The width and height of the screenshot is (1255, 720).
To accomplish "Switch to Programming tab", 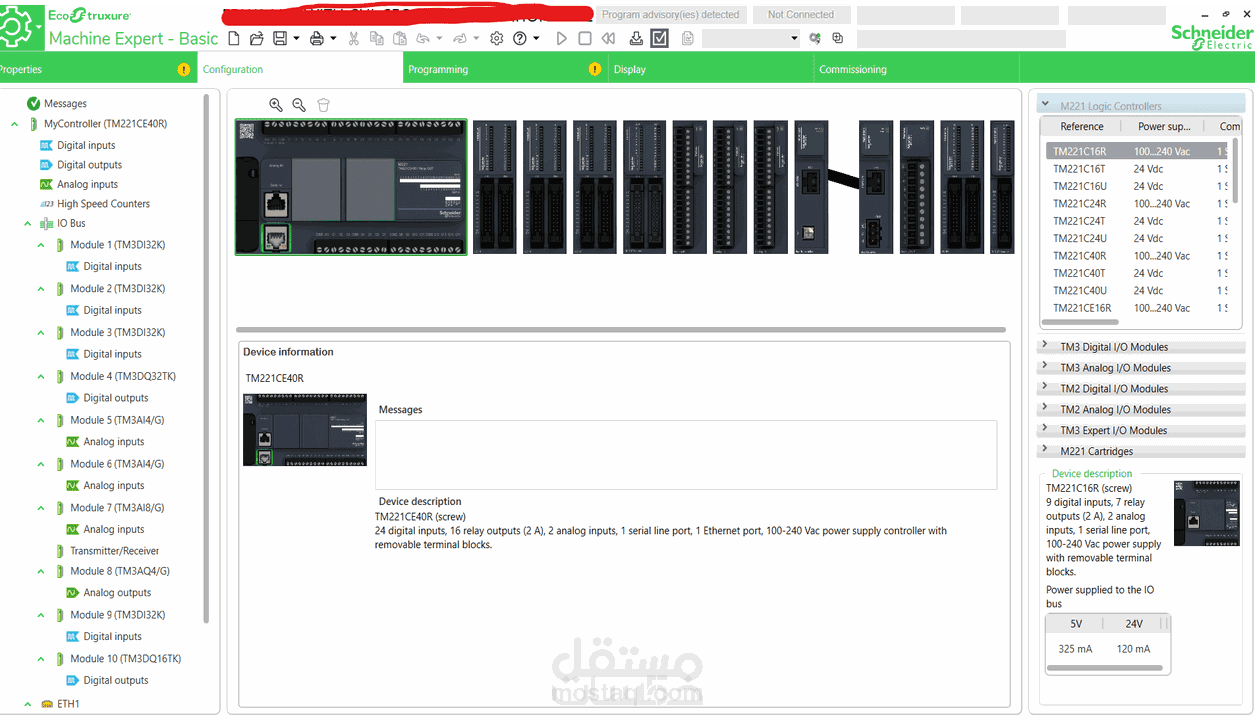I will coord(507,69).
